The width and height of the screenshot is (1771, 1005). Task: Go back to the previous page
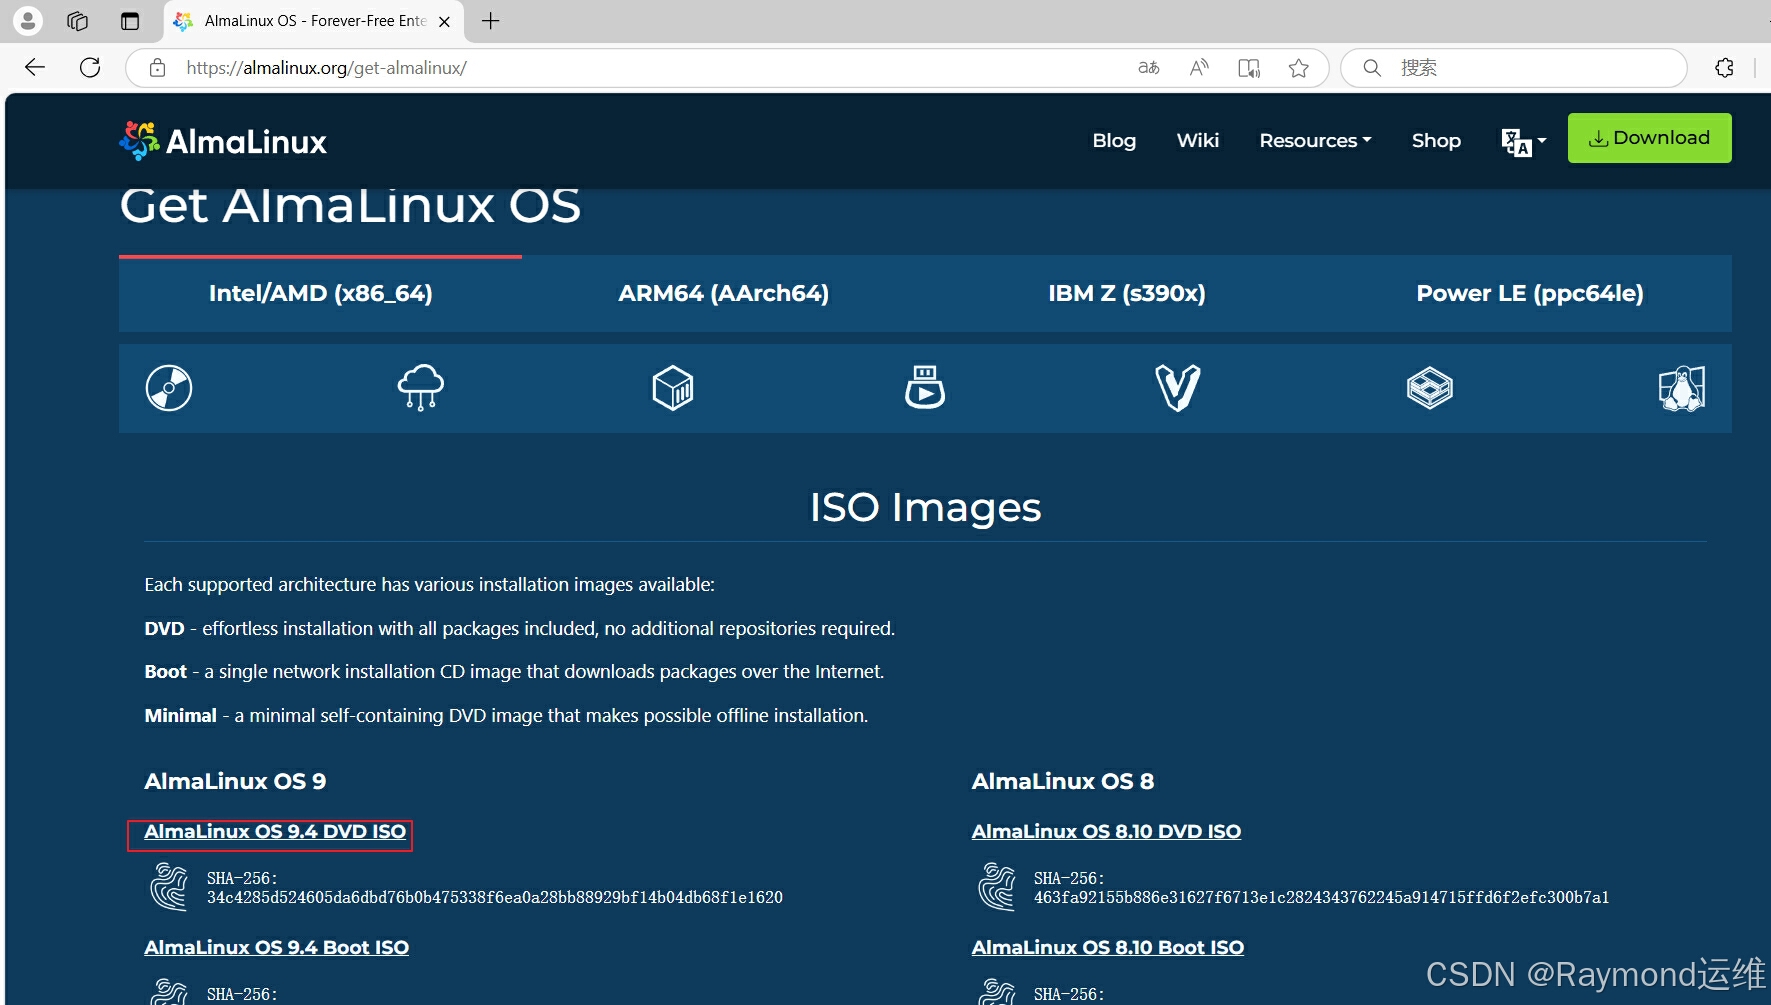click(36, 67)
